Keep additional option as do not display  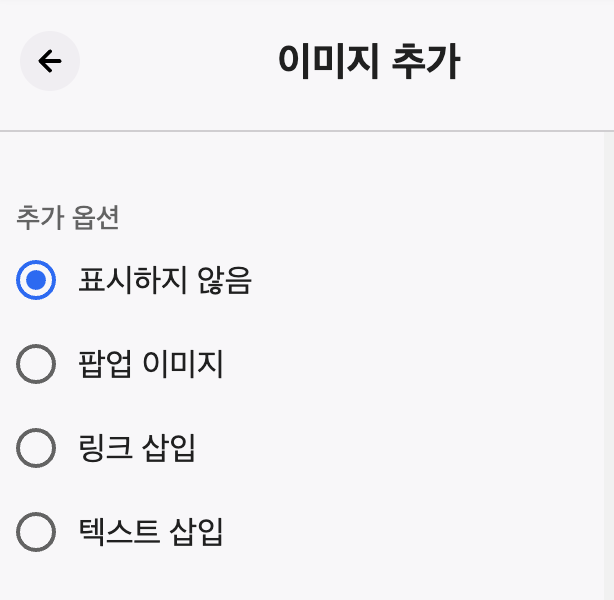[36, 280]
